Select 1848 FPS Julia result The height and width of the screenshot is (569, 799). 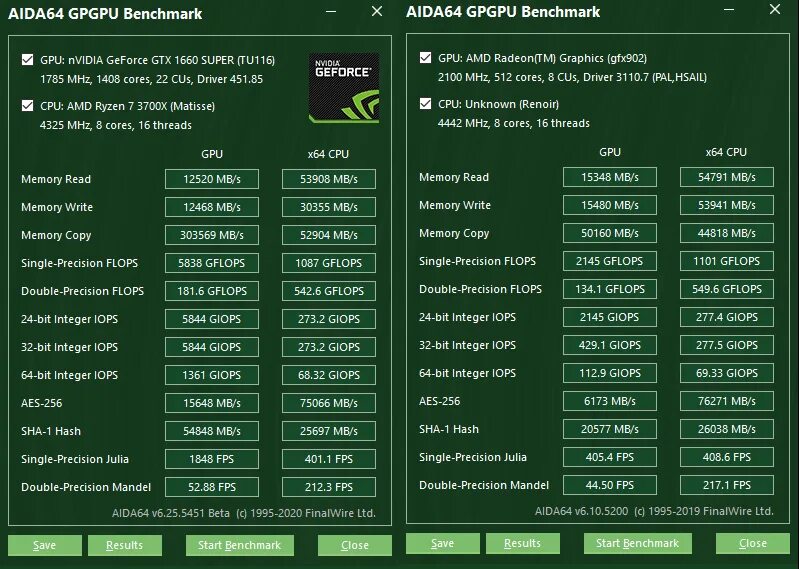[212, 459]
